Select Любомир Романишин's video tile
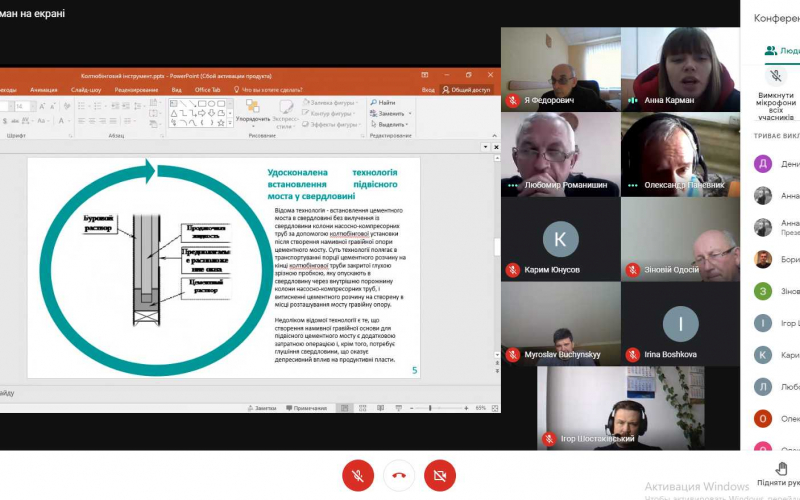 point(561,155)
